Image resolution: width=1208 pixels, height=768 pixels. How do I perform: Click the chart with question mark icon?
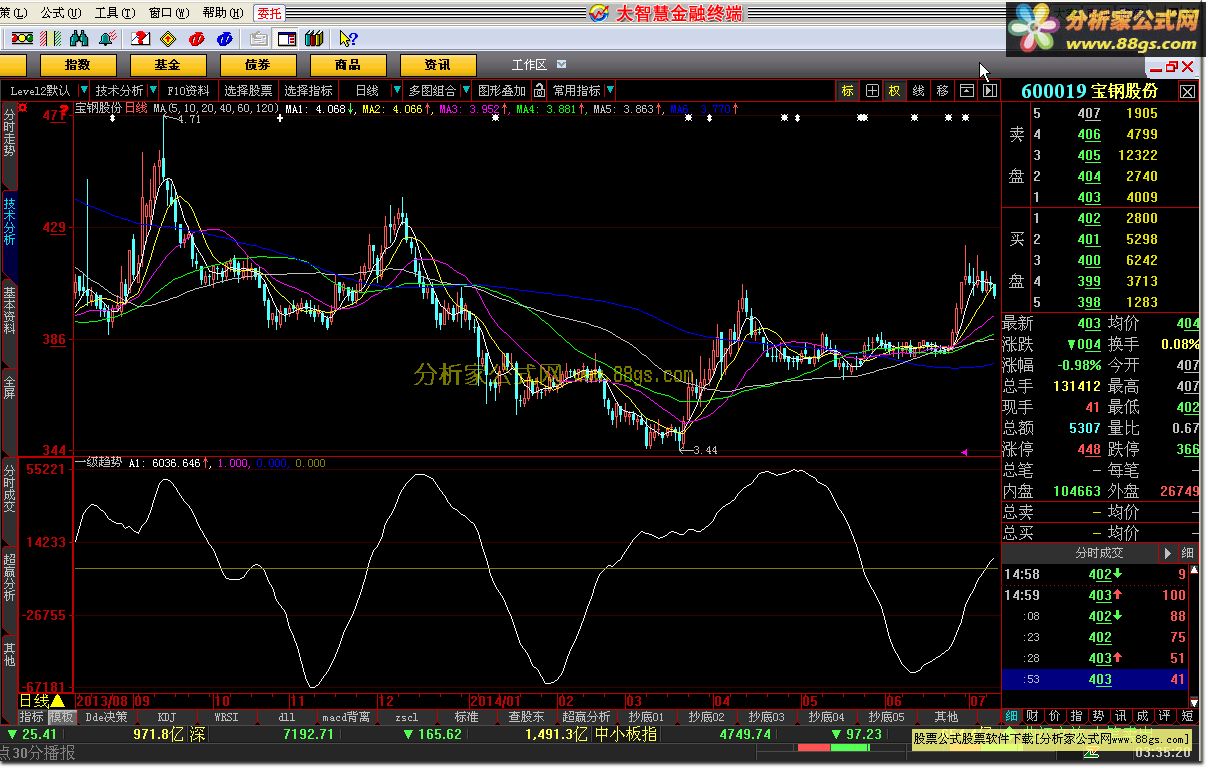pos(142,38)
